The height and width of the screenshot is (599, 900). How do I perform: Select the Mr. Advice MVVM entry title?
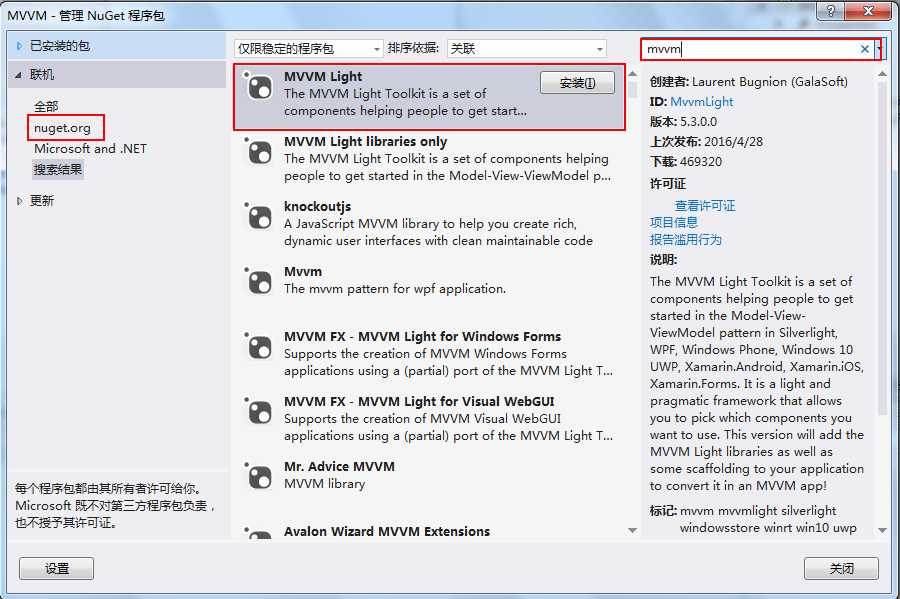(339, 466)
